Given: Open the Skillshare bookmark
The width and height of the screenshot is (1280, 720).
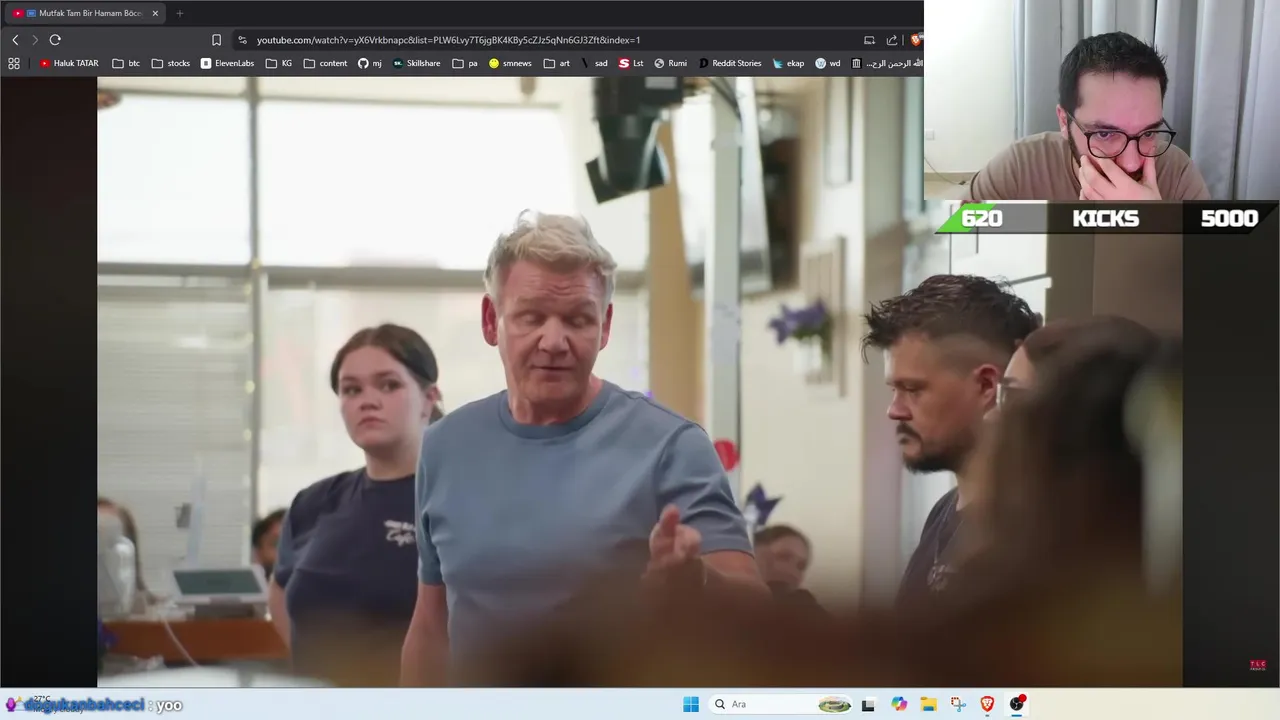Looking at the screenshot, I should tap(416, 63).
